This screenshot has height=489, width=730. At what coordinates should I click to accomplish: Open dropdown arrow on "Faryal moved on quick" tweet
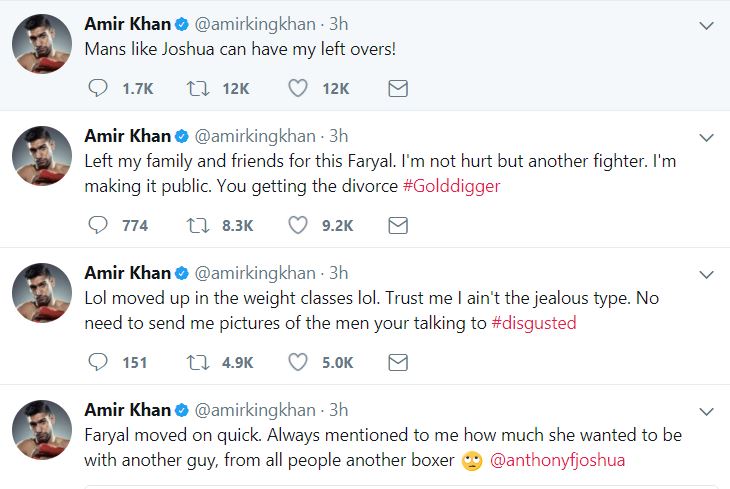(x=706, y=411)
